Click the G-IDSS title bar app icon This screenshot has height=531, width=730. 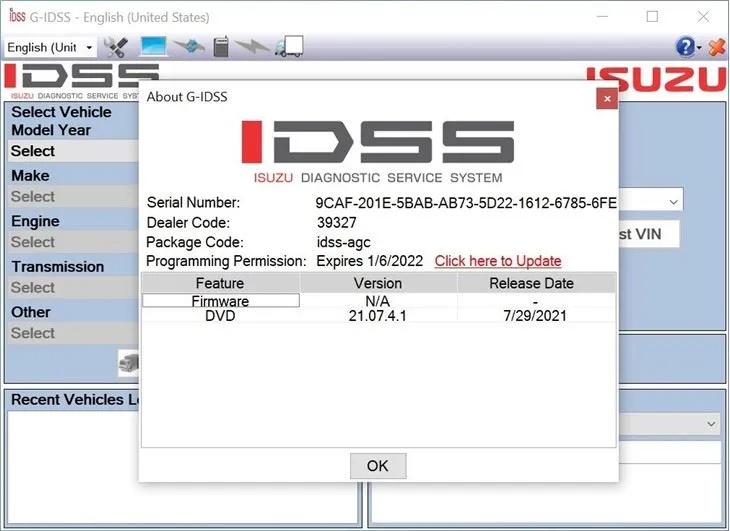[x=17, y=17]
